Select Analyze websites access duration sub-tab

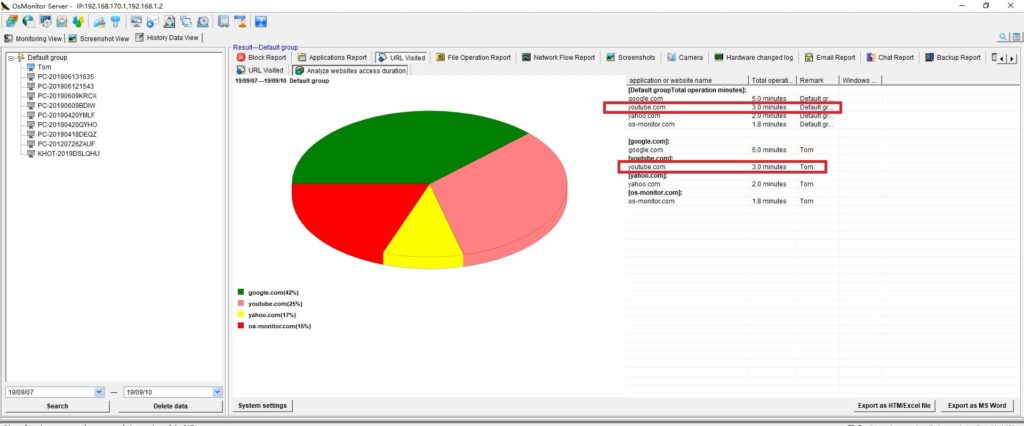click(x=350, y=70)
